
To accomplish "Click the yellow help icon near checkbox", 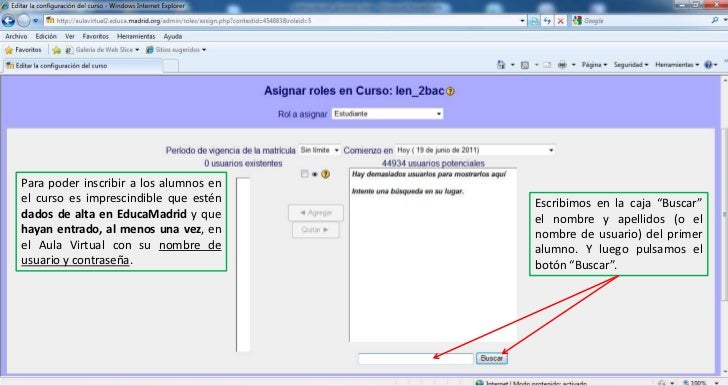I will point(325,174).
